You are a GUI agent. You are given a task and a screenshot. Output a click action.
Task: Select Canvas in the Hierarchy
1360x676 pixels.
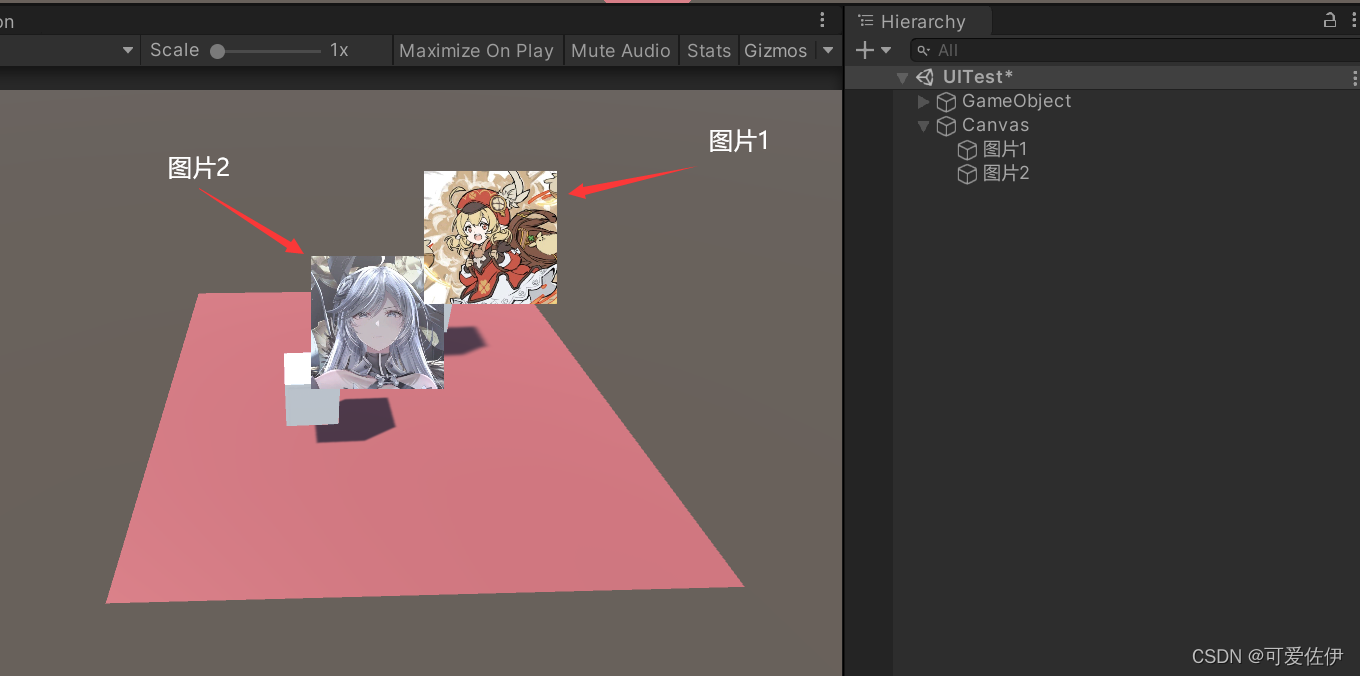tap(995, 125)
